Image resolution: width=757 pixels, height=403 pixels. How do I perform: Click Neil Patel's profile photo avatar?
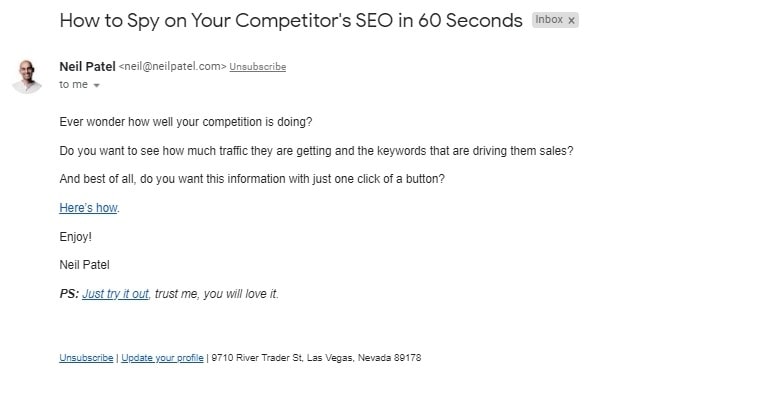pyautogui.click(x=27, y=75)
